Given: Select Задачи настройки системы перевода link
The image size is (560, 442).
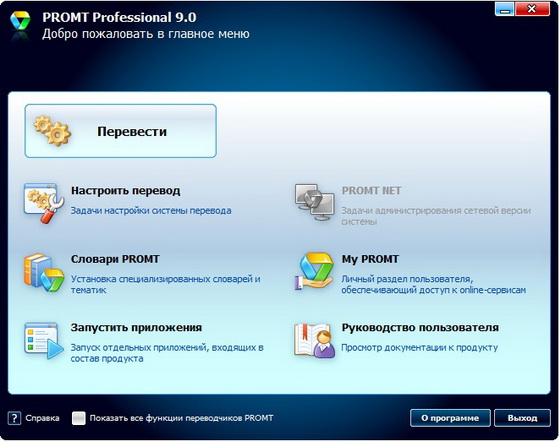Looking at the screenshot, I should [151, 211].
